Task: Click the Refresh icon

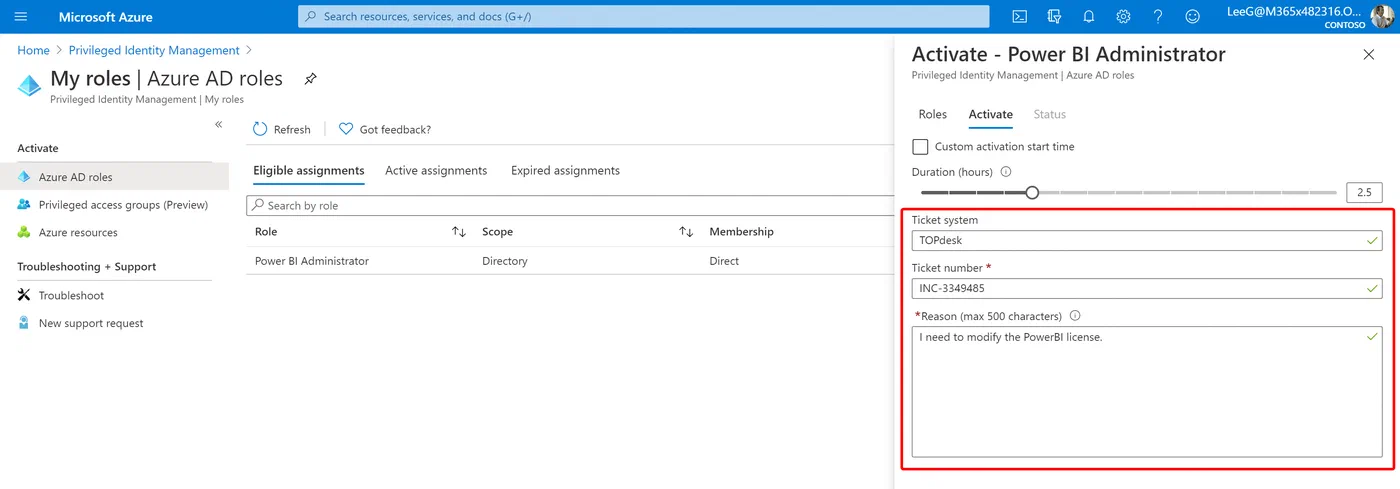Action: (x=260, y=129)
